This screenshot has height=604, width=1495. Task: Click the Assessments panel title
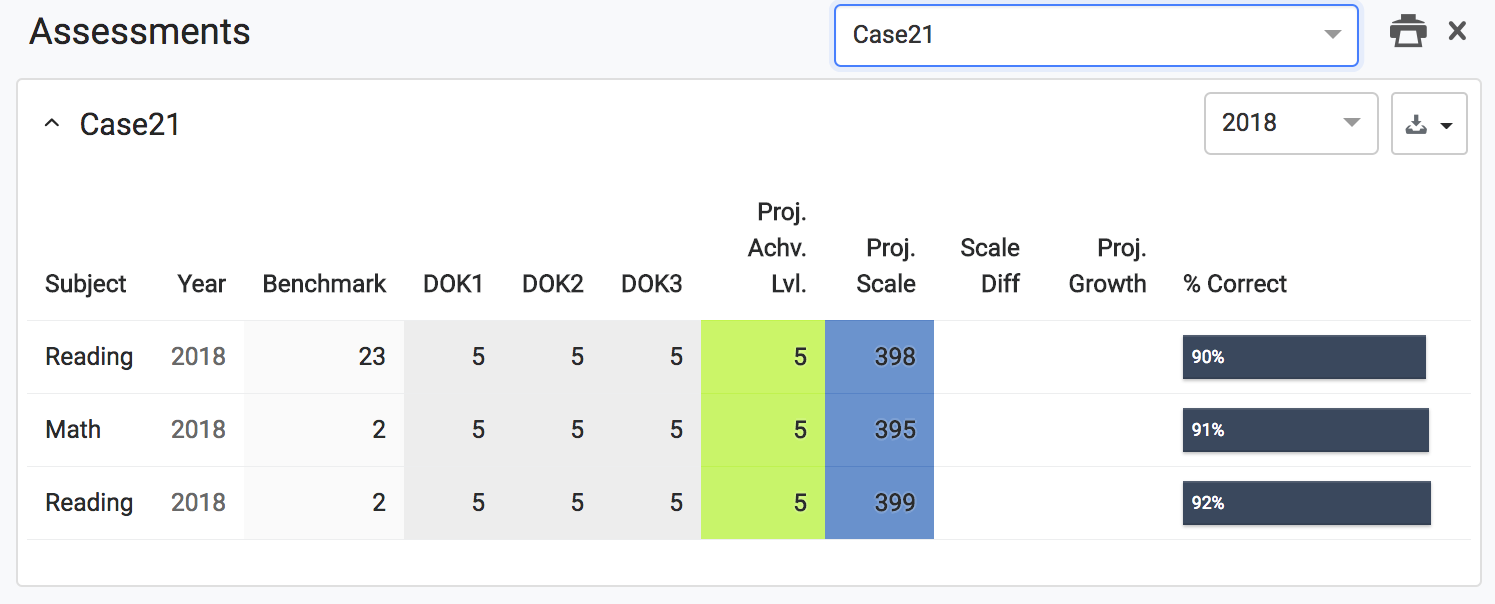coord(140,32)
